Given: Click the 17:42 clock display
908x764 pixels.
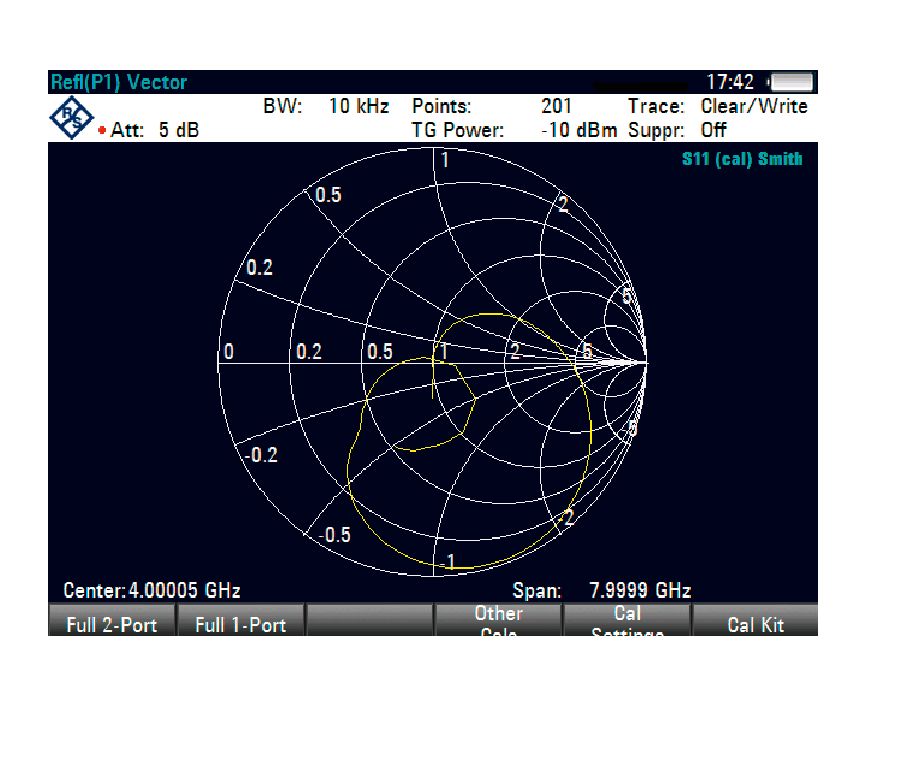Looking at the screenshot, I should click(730, 82).
